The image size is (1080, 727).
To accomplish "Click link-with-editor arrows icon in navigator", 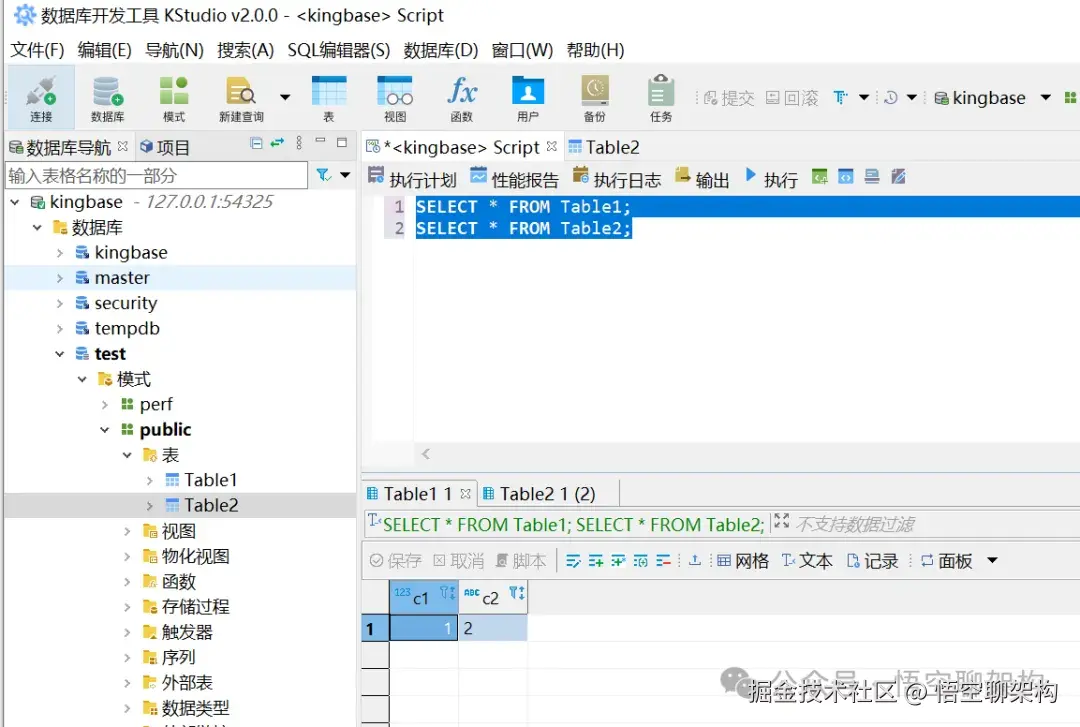I will point(277,143).
